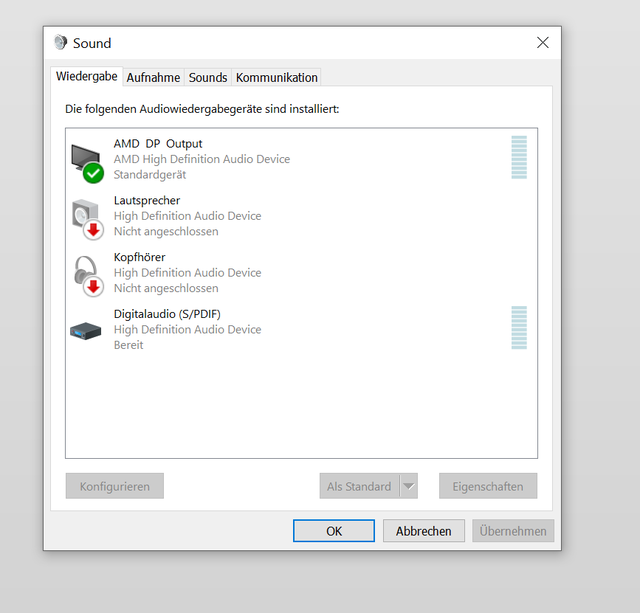This screenshot has height=613, width=640.
Task: Click the Konfigurieren button
Action: [115, 487]
